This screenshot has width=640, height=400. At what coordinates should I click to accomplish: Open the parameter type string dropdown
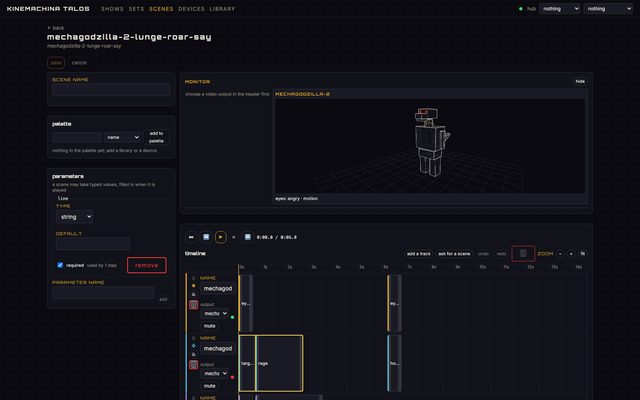(x=74, y=217)
